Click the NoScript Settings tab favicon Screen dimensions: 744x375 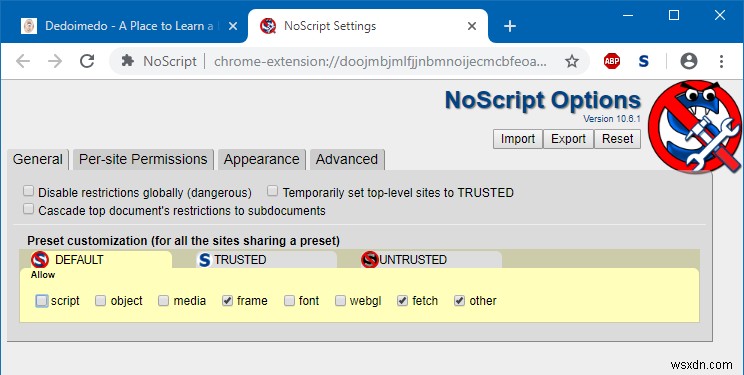click(268, 26)
